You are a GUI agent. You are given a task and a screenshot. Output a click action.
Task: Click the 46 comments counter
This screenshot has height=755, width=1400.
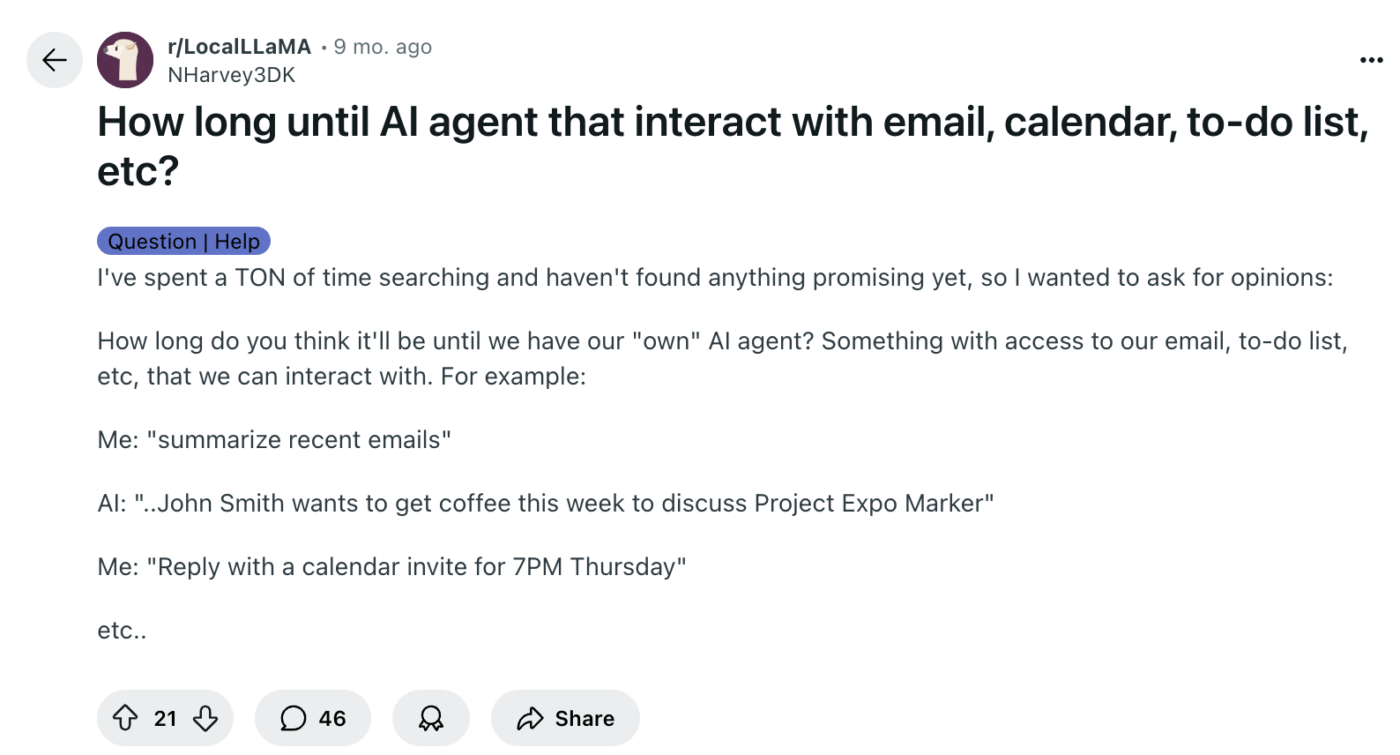[x=330, y=717]
